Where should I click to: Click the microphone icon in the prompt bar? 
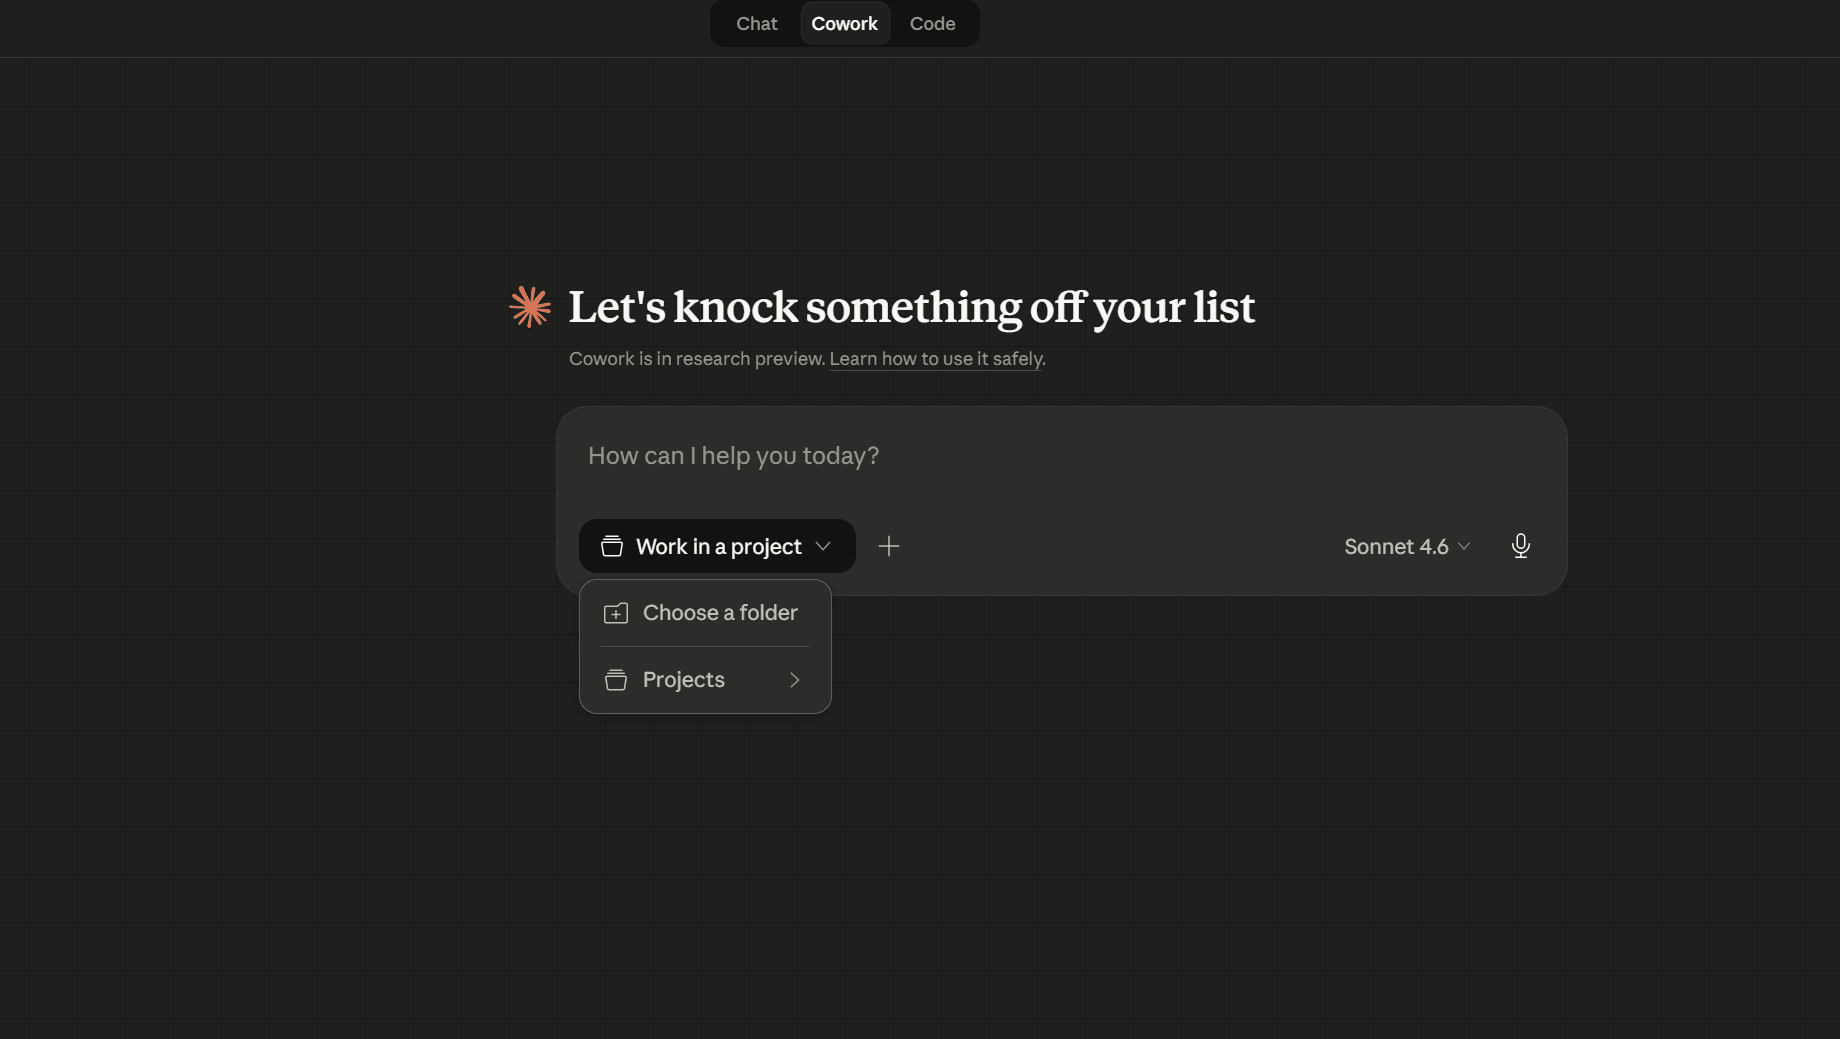coord(1520,546)
